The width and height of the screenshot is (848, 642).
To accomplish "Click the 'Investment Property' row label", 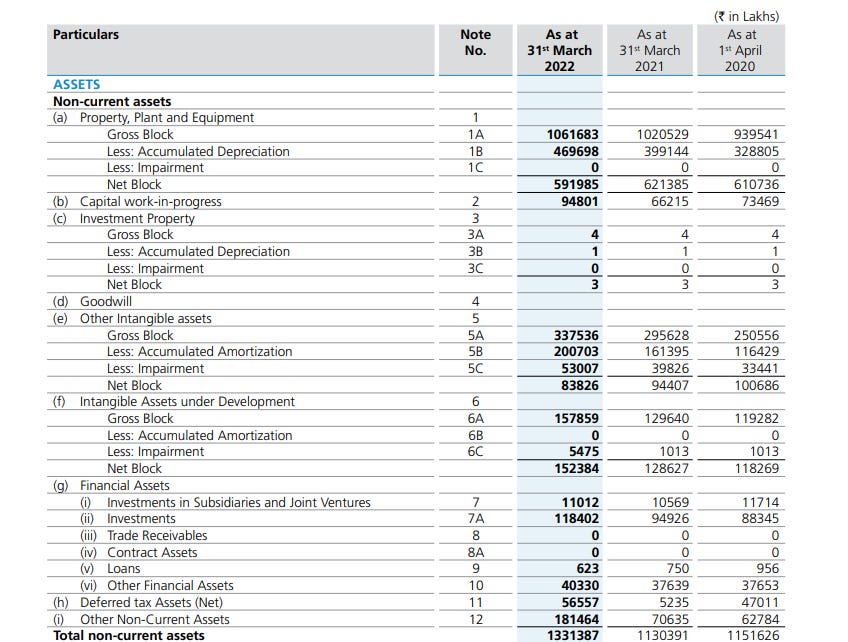I will pyautogui.click(x=137, y=219).
